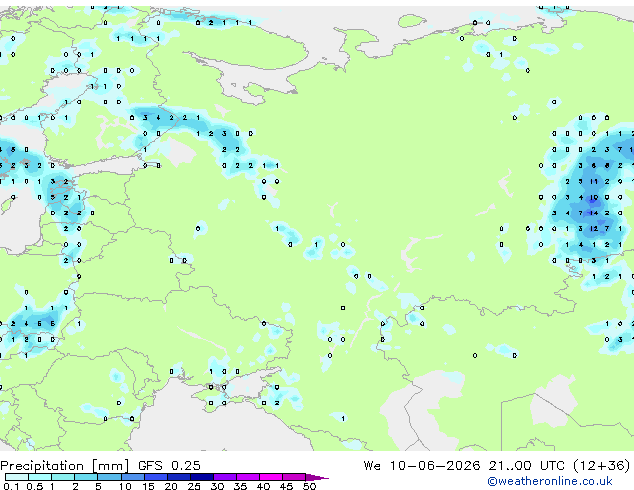Click the '(12+36)' run offset text

click(602, 466)
